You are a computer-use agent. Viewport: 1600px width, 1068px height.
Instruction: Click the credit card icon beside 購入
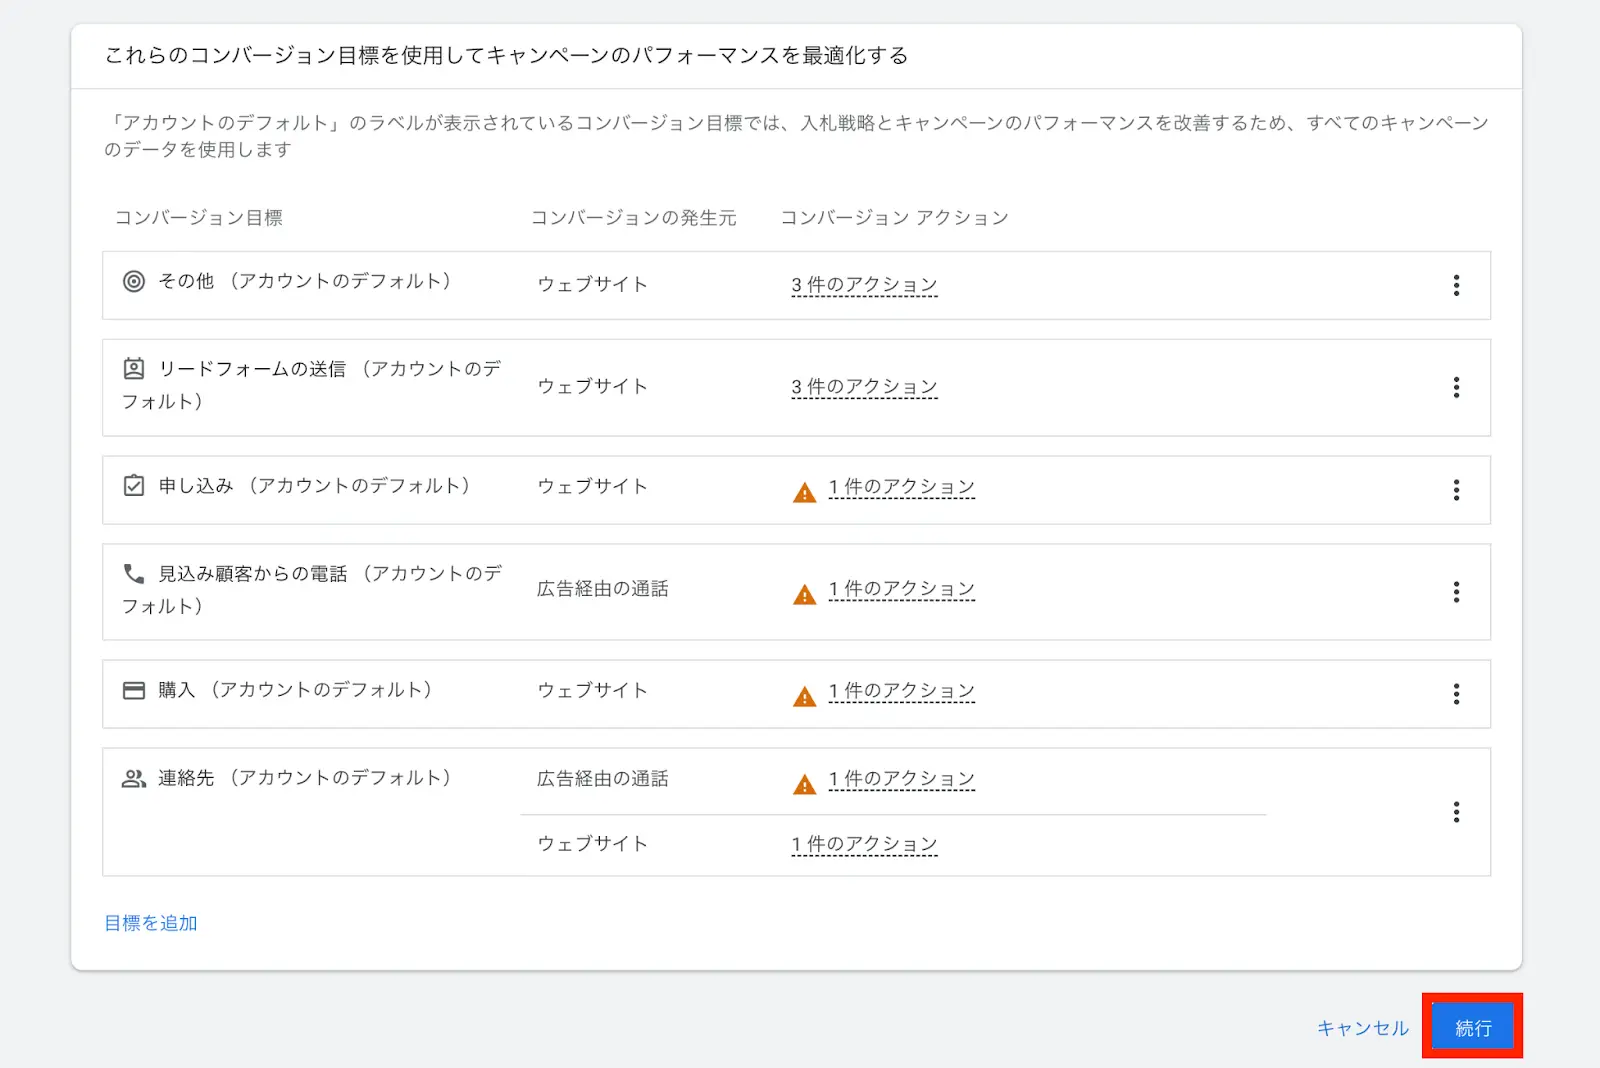[134, 690]
